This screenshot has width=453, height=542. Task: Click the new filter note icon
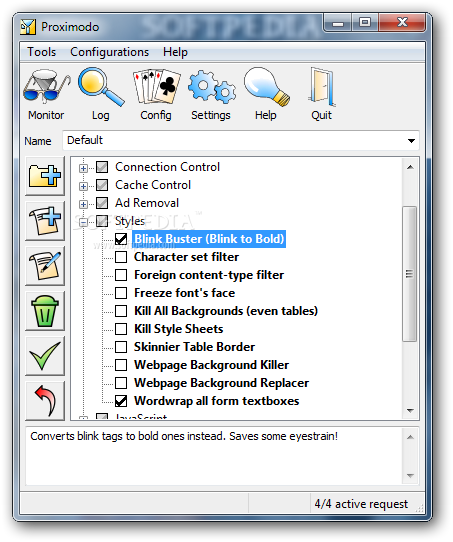[x=45, y=221]
